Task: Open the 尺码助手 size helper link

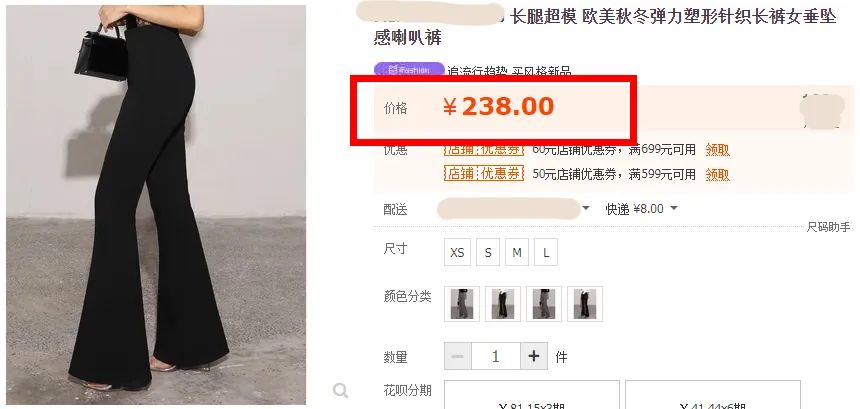Action: tap(828, 227)
